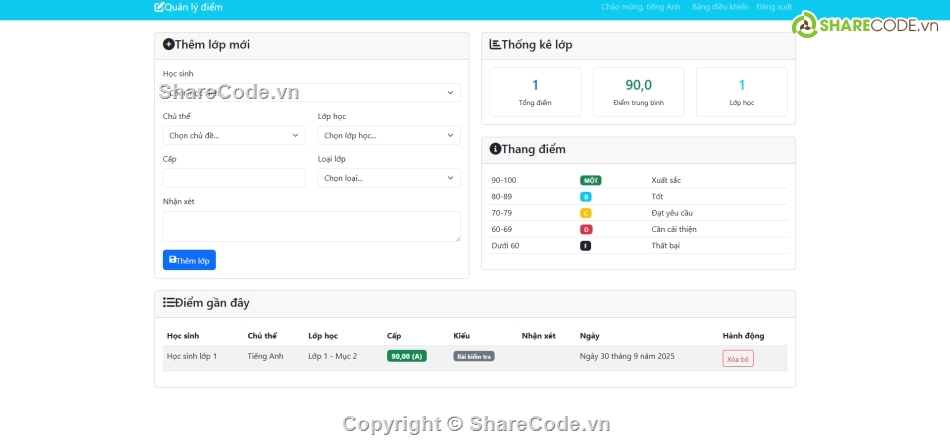
Task: Expand the Chọn chủ đề dropdown
Action: 234,135
